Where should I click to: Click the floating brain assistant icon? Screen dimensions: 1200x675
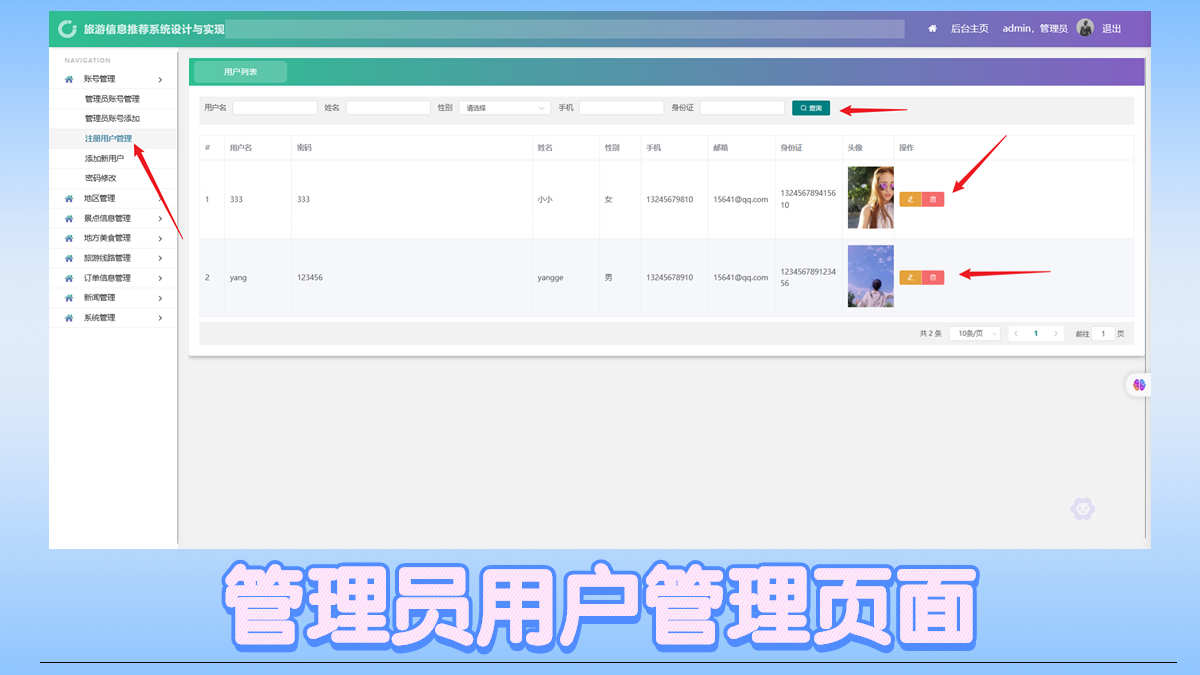point(1139,385)
